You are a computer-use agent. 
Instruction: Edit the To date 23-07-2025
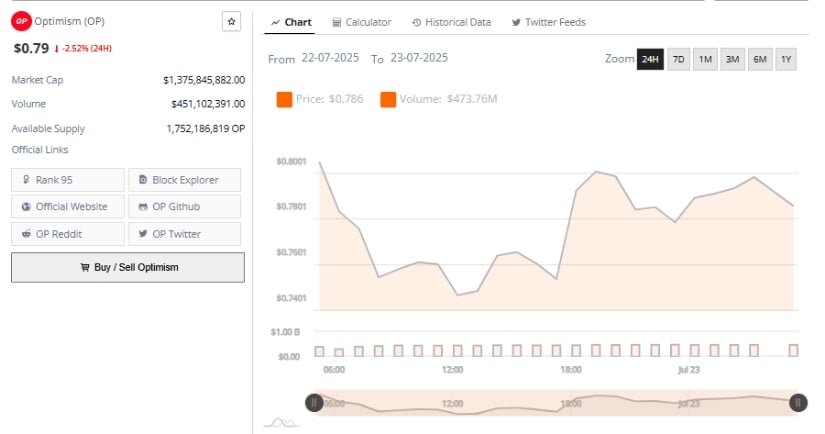tap(419, 58)
